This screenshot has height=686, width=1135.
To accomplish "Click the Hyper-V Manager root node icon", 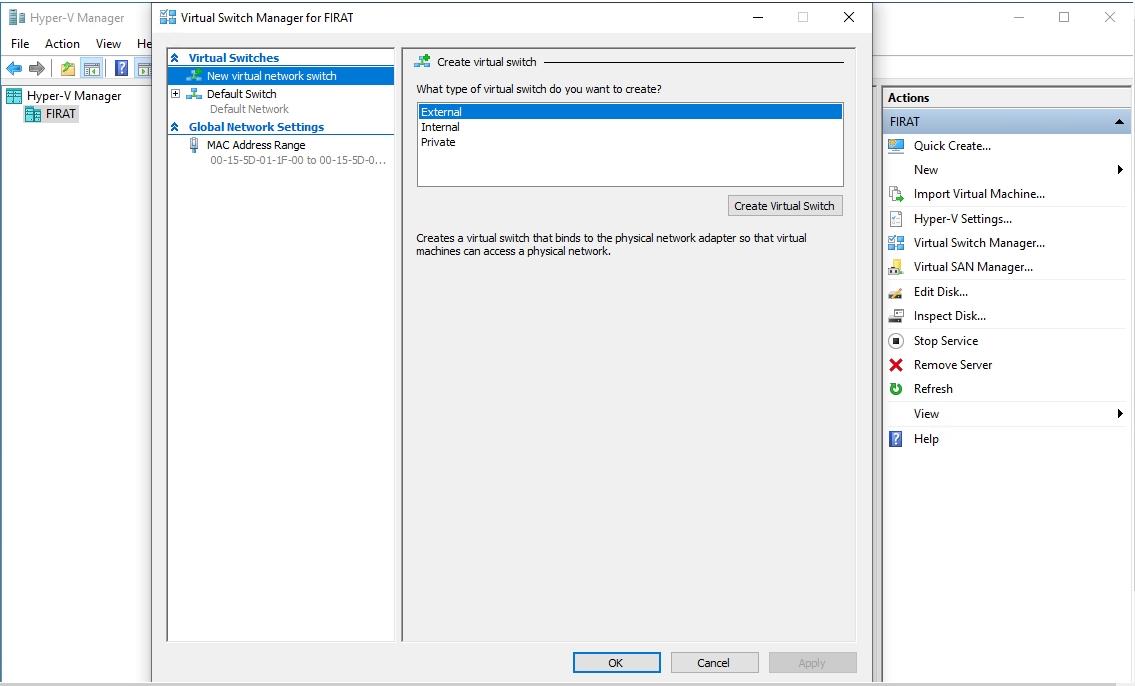I will click(14, 96).
